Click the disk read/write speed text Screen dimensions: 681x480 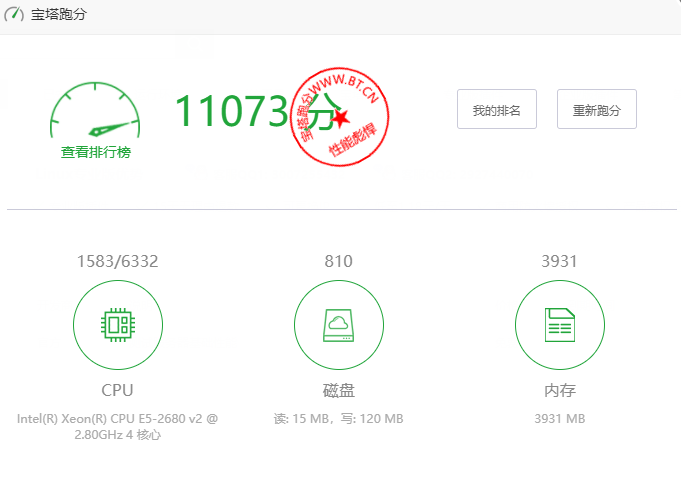(x=338, y=419)
